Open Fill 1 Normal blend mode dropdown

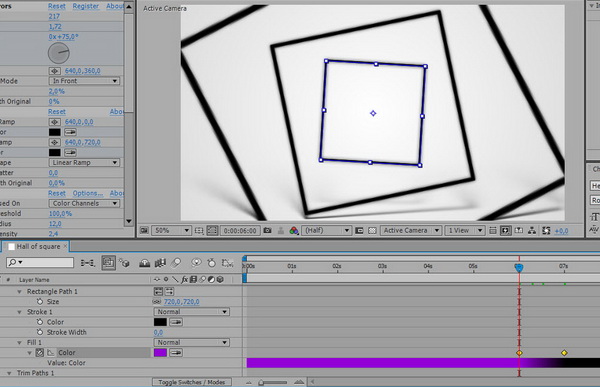(x=191, y=342)
